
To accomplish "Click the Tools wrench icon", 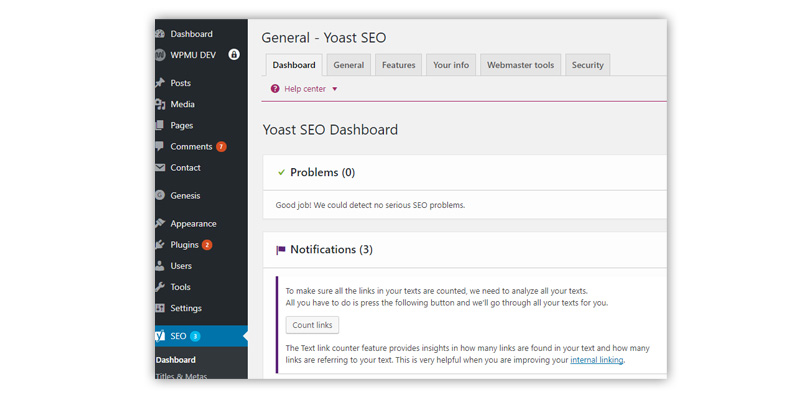I will [x=160, y=287].
